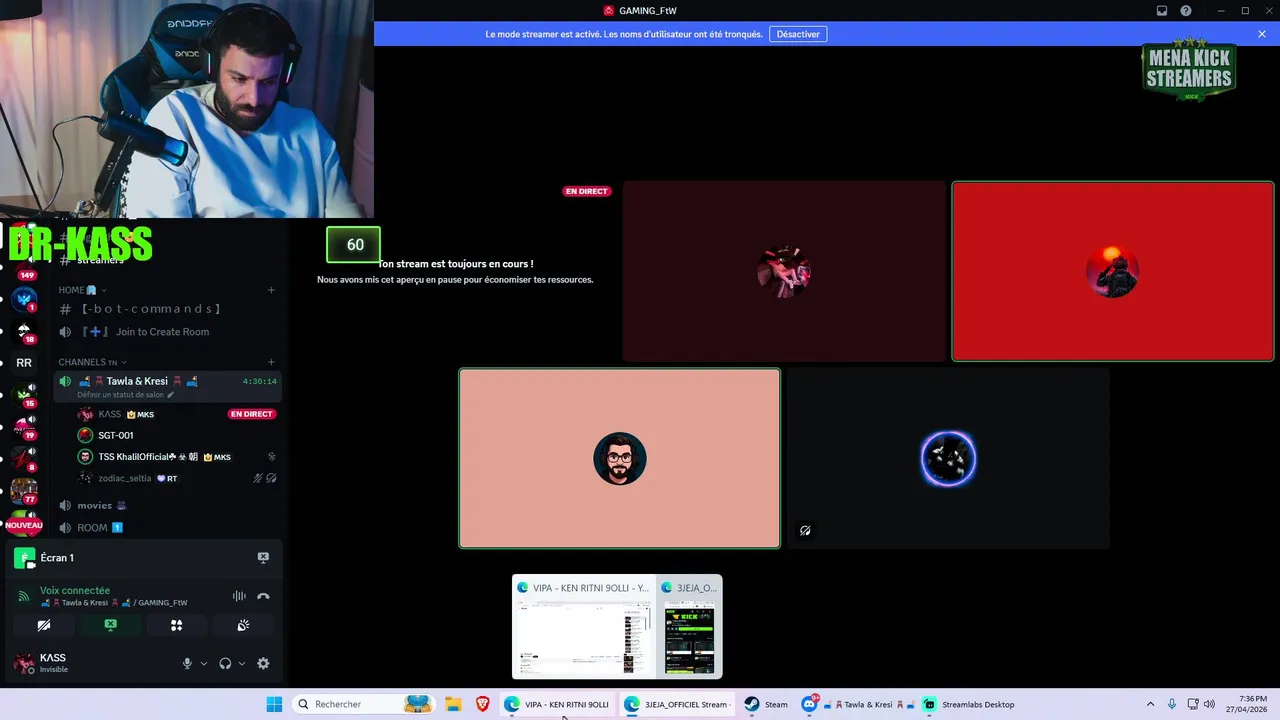The width and height of the screenshot is (1280, 720).
Task: Open Discord user settings gear
Action: pos(263,663)
